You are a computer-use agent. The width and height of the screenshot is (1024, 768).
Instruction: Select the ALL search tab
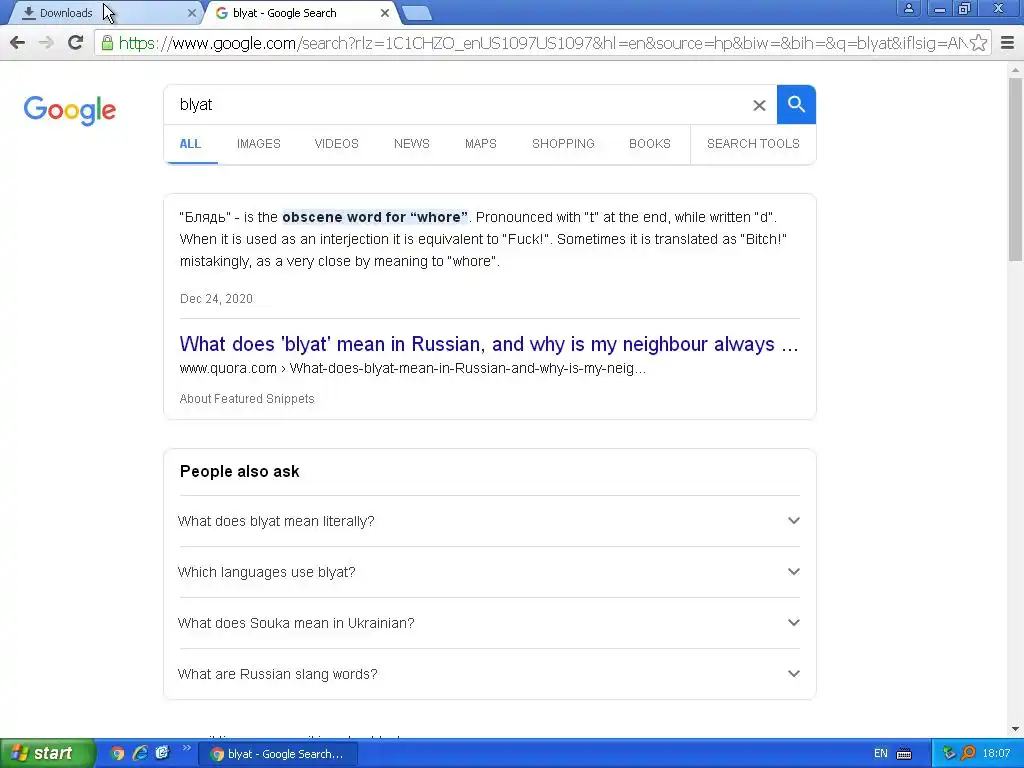pyautogui.click(x=190, y=144)
